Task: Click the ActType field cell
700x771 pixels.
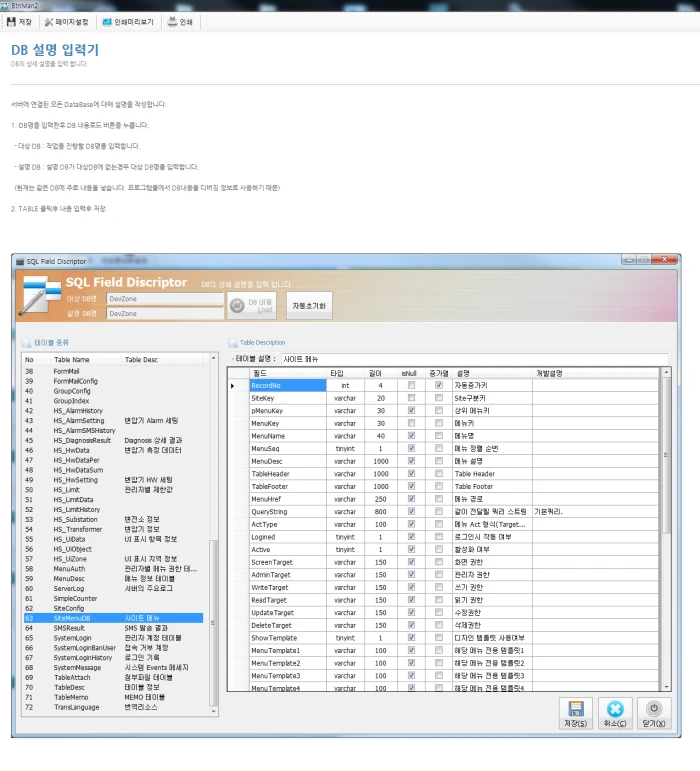Action: [x=288, y=524]
